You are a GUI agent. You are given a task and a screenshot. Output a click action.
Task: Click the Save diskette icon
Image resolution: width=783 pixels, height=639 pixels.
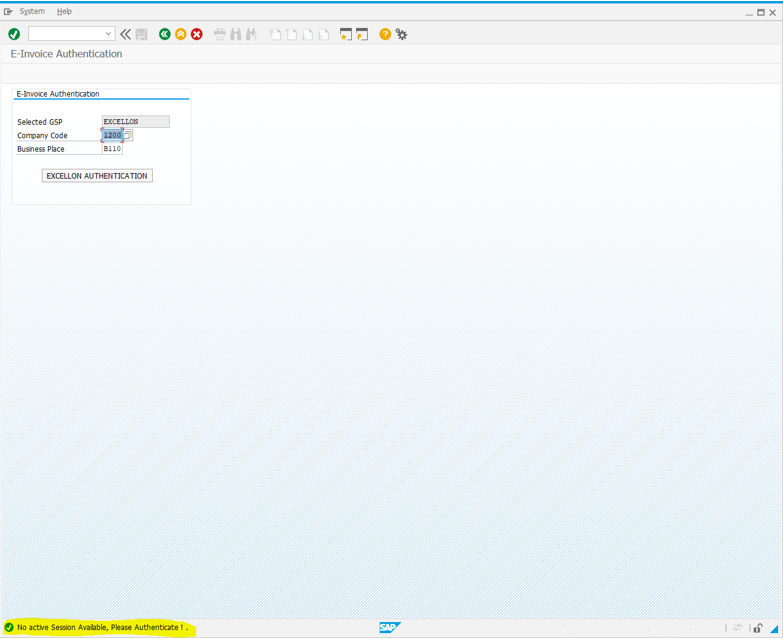pos(142,34)
